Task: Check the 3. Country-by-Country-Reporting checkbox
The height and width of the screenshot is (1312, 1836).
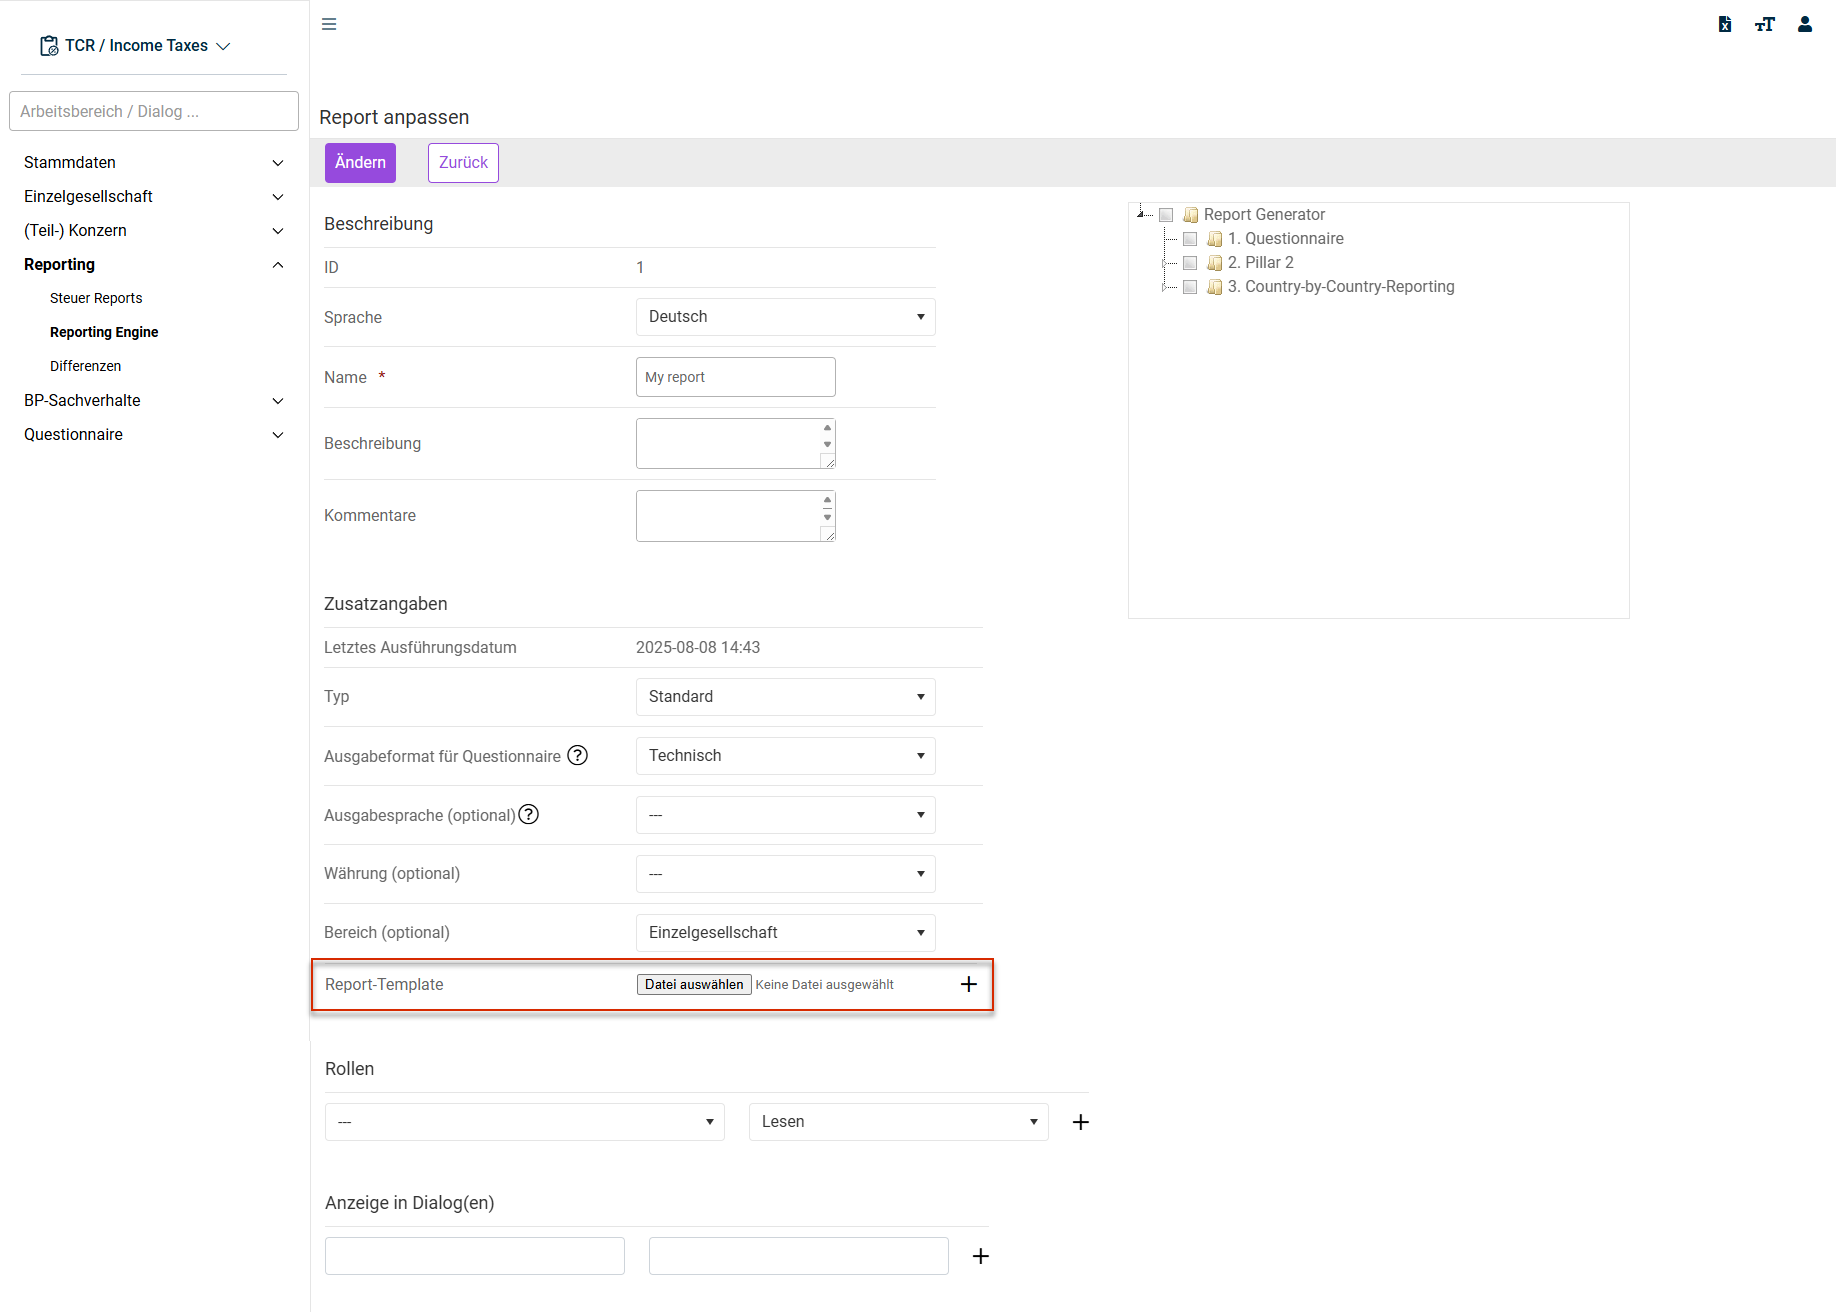Action: (1190, 287)
